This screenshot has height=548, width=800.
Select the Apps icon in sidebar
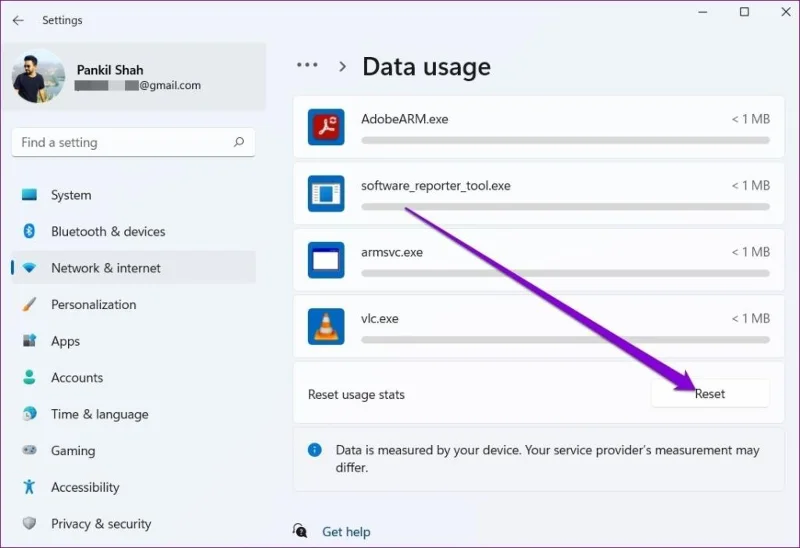pos(30,340)
